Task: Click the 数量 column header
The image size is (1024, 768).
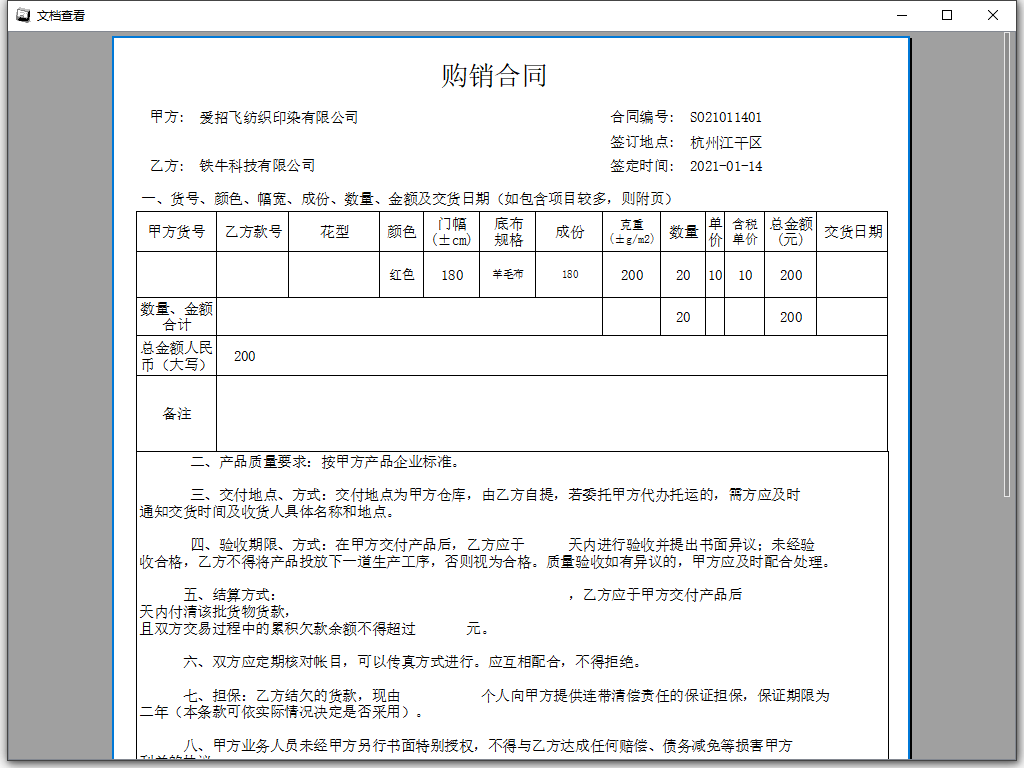Action: (x=683, y=232)
